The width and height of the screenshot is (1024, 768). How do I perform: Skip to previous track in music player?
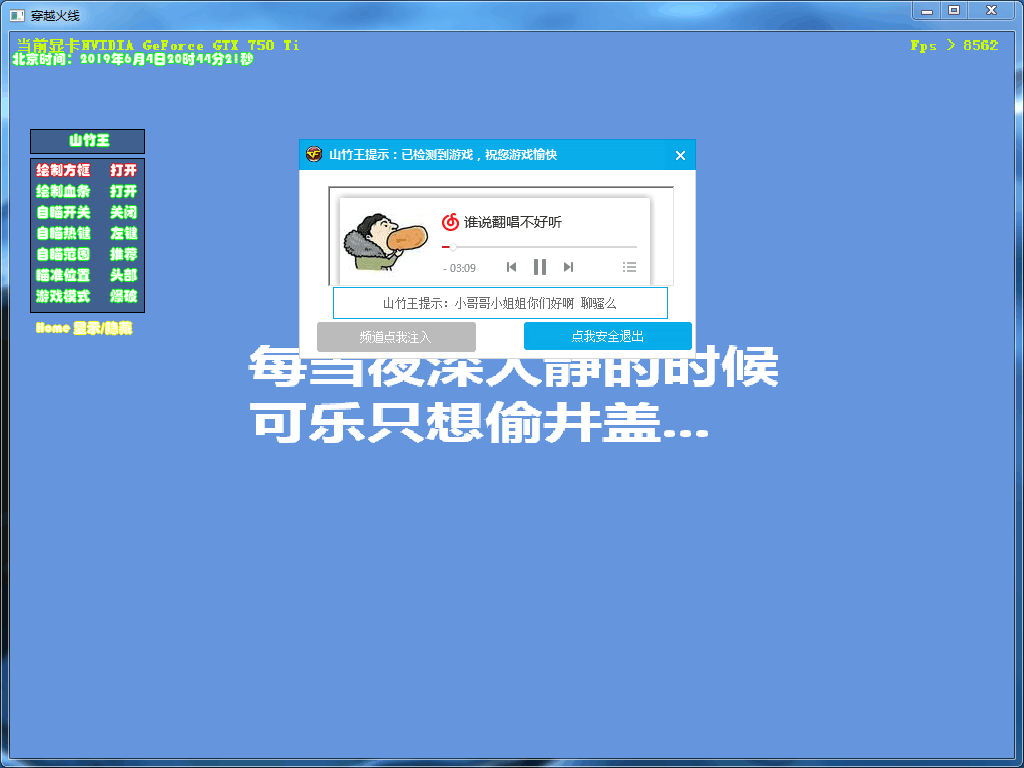[x=511, y=266]
